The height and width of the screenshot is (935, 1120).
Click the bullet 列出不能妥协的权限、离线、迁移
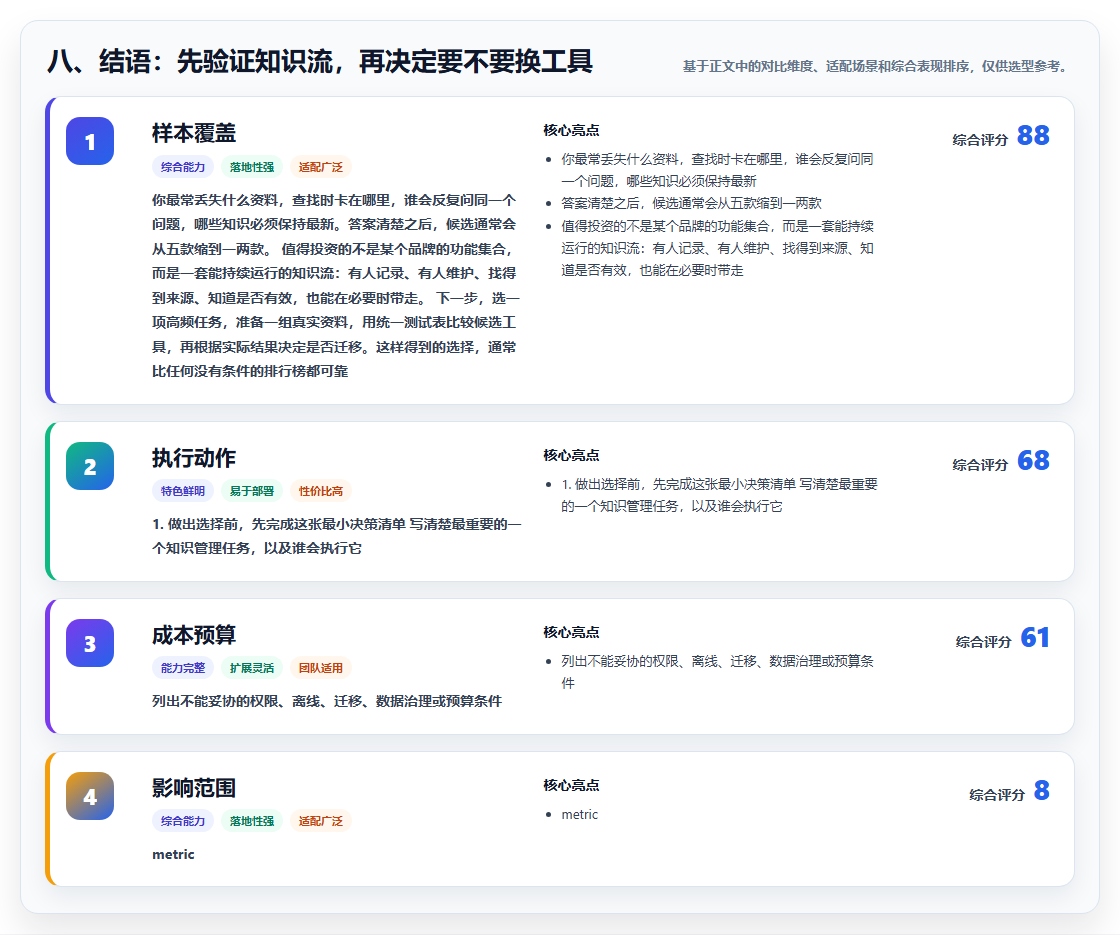(717, 672)
